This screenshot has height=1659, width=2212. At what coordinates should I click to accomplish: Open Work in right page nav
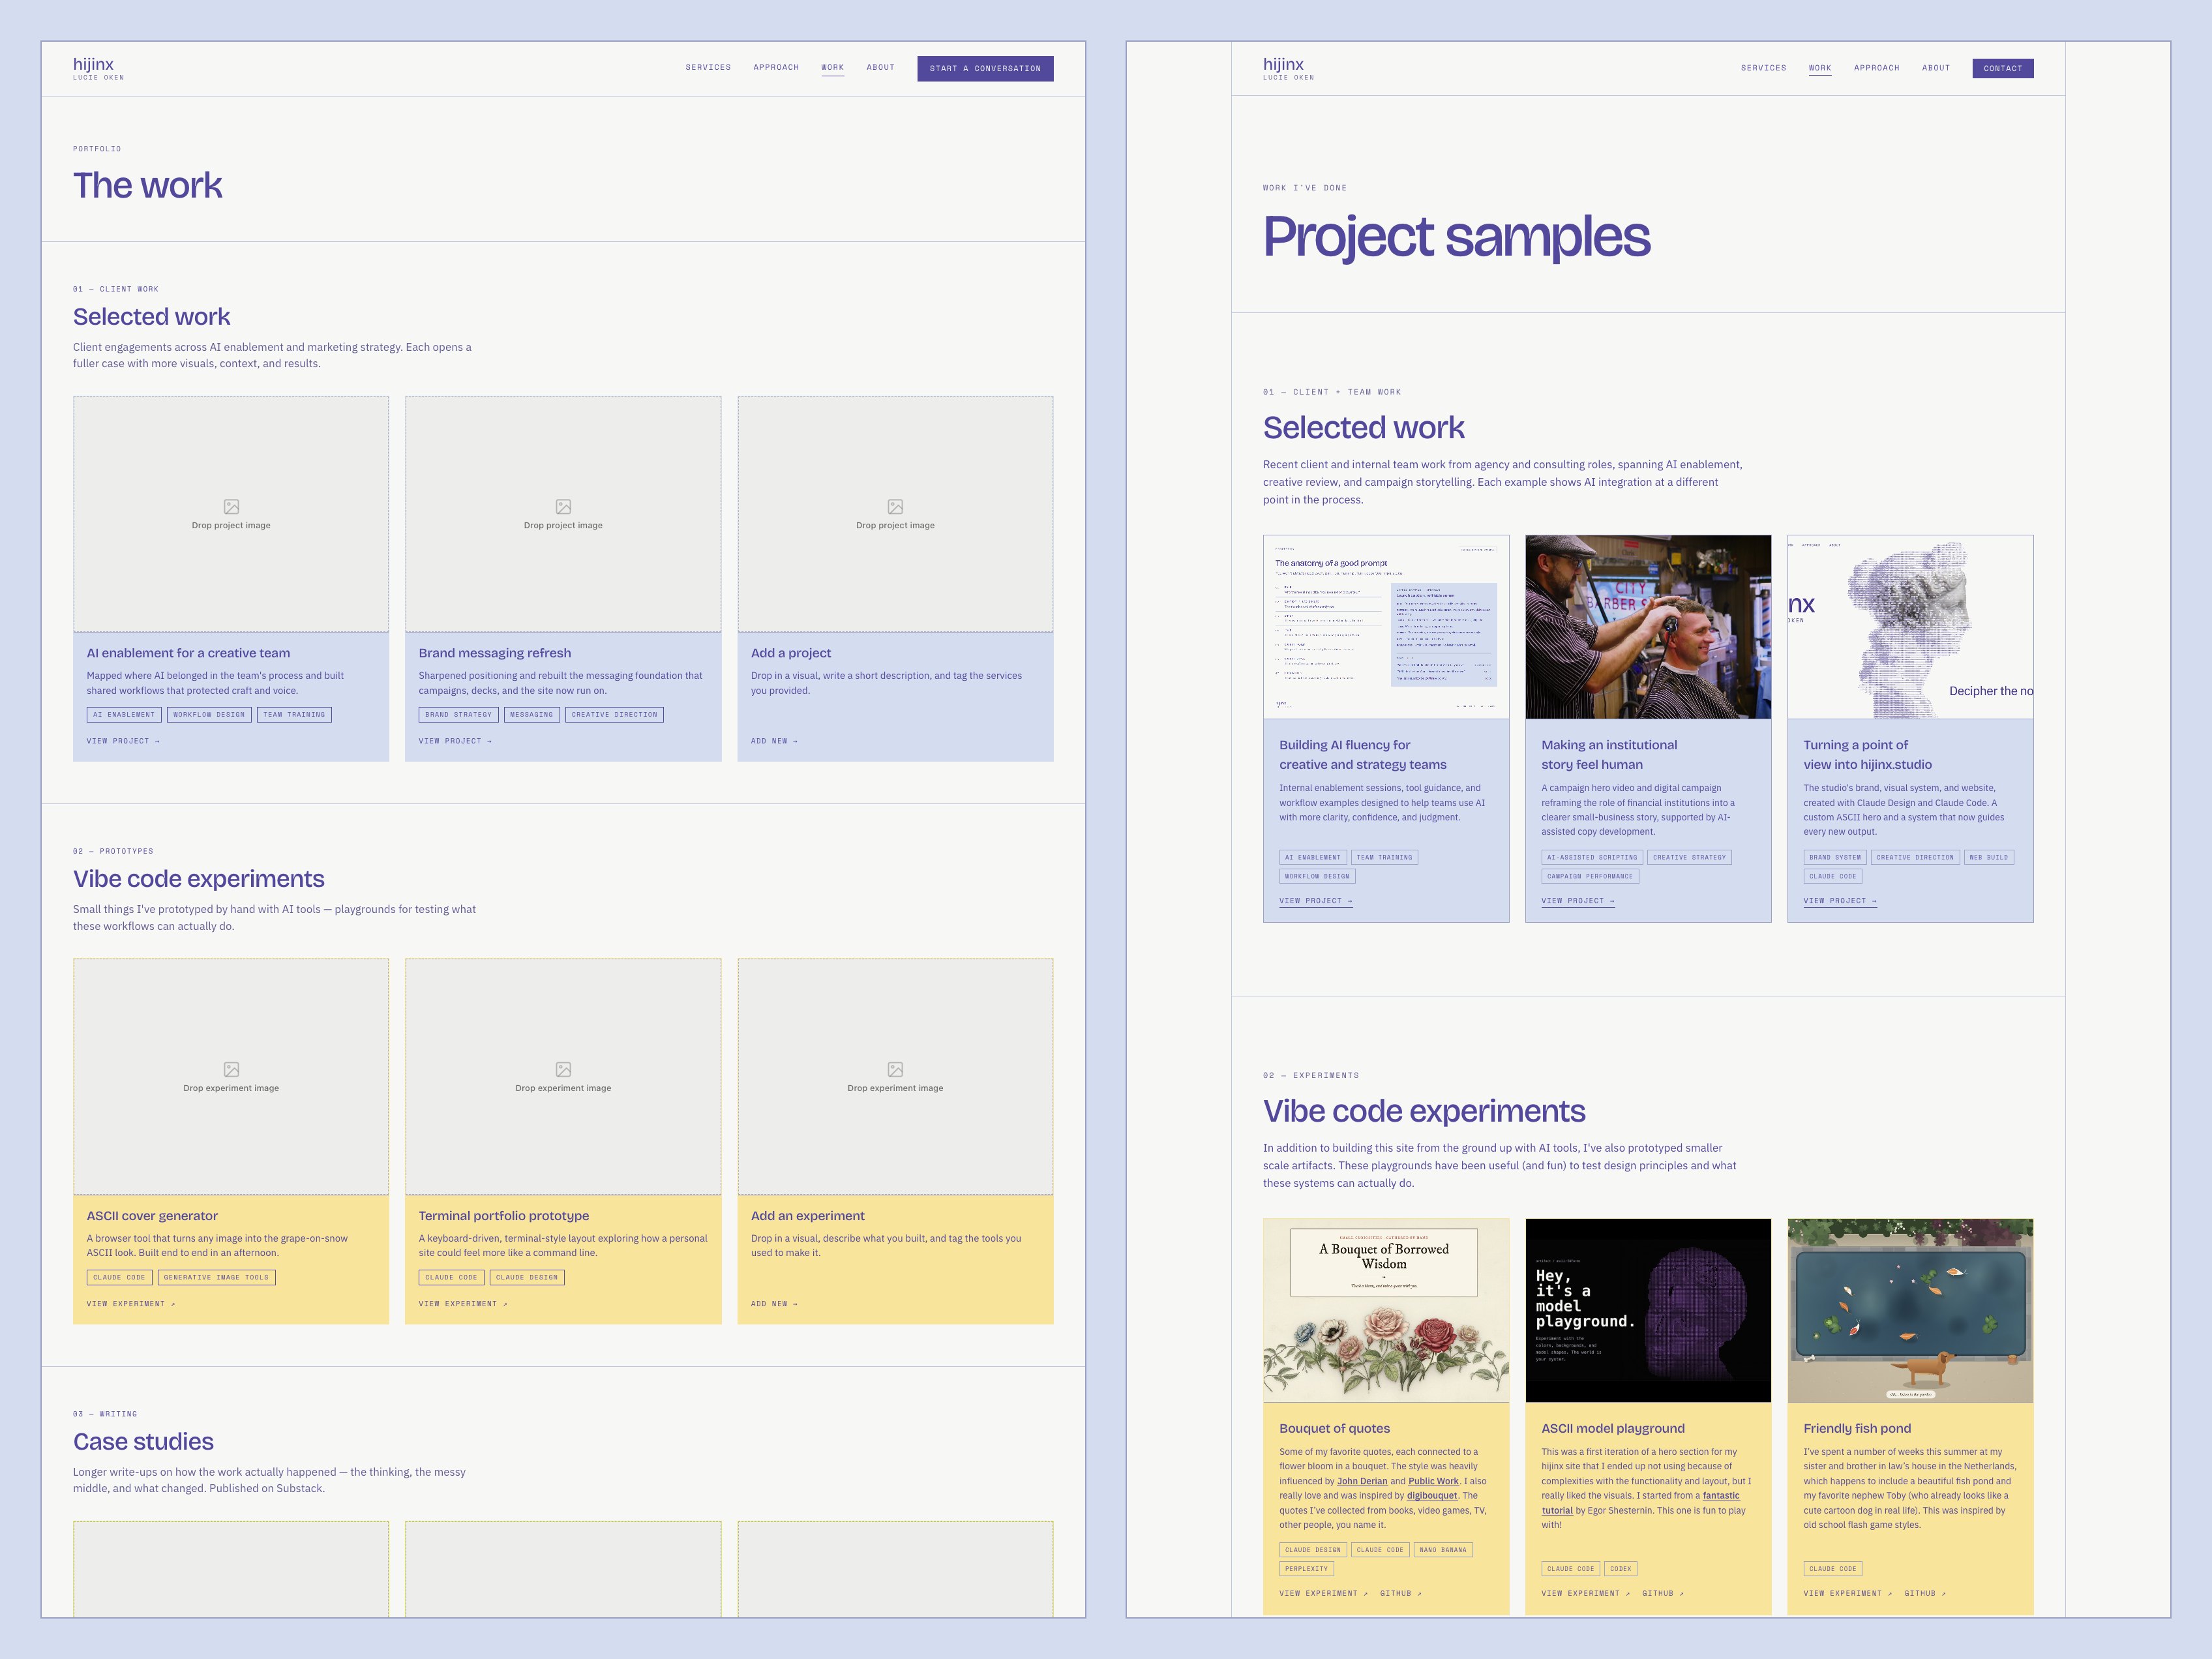(1820, 68)
